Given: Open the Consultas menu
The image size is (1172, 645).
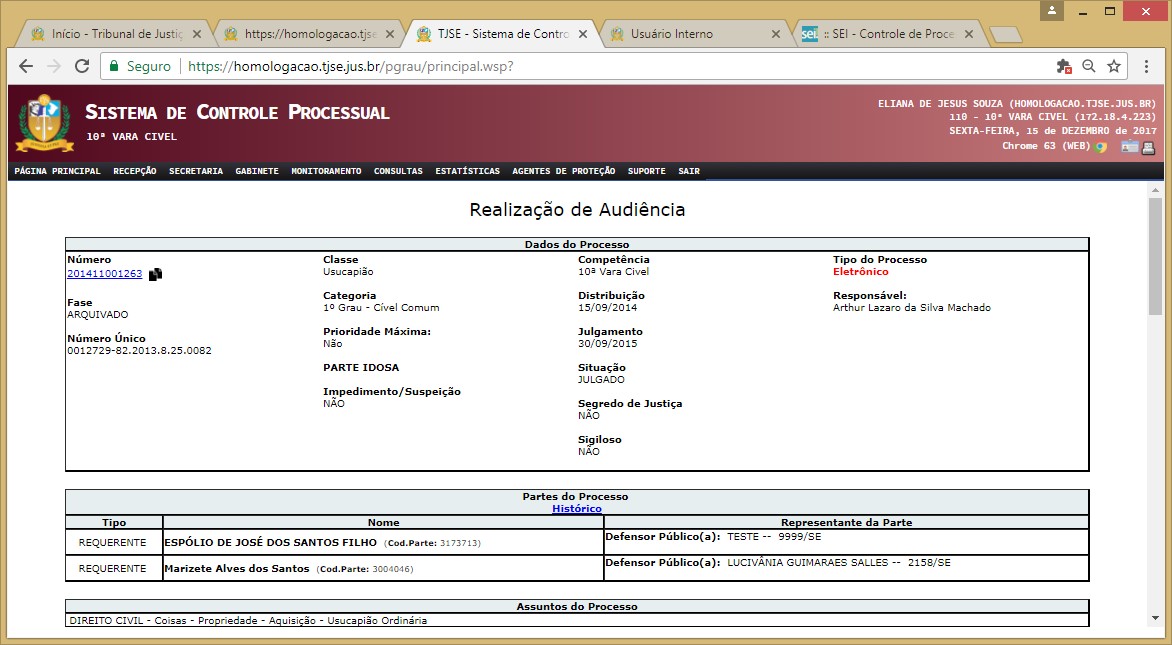Looking at the screenshot, I should click(398, 171).
